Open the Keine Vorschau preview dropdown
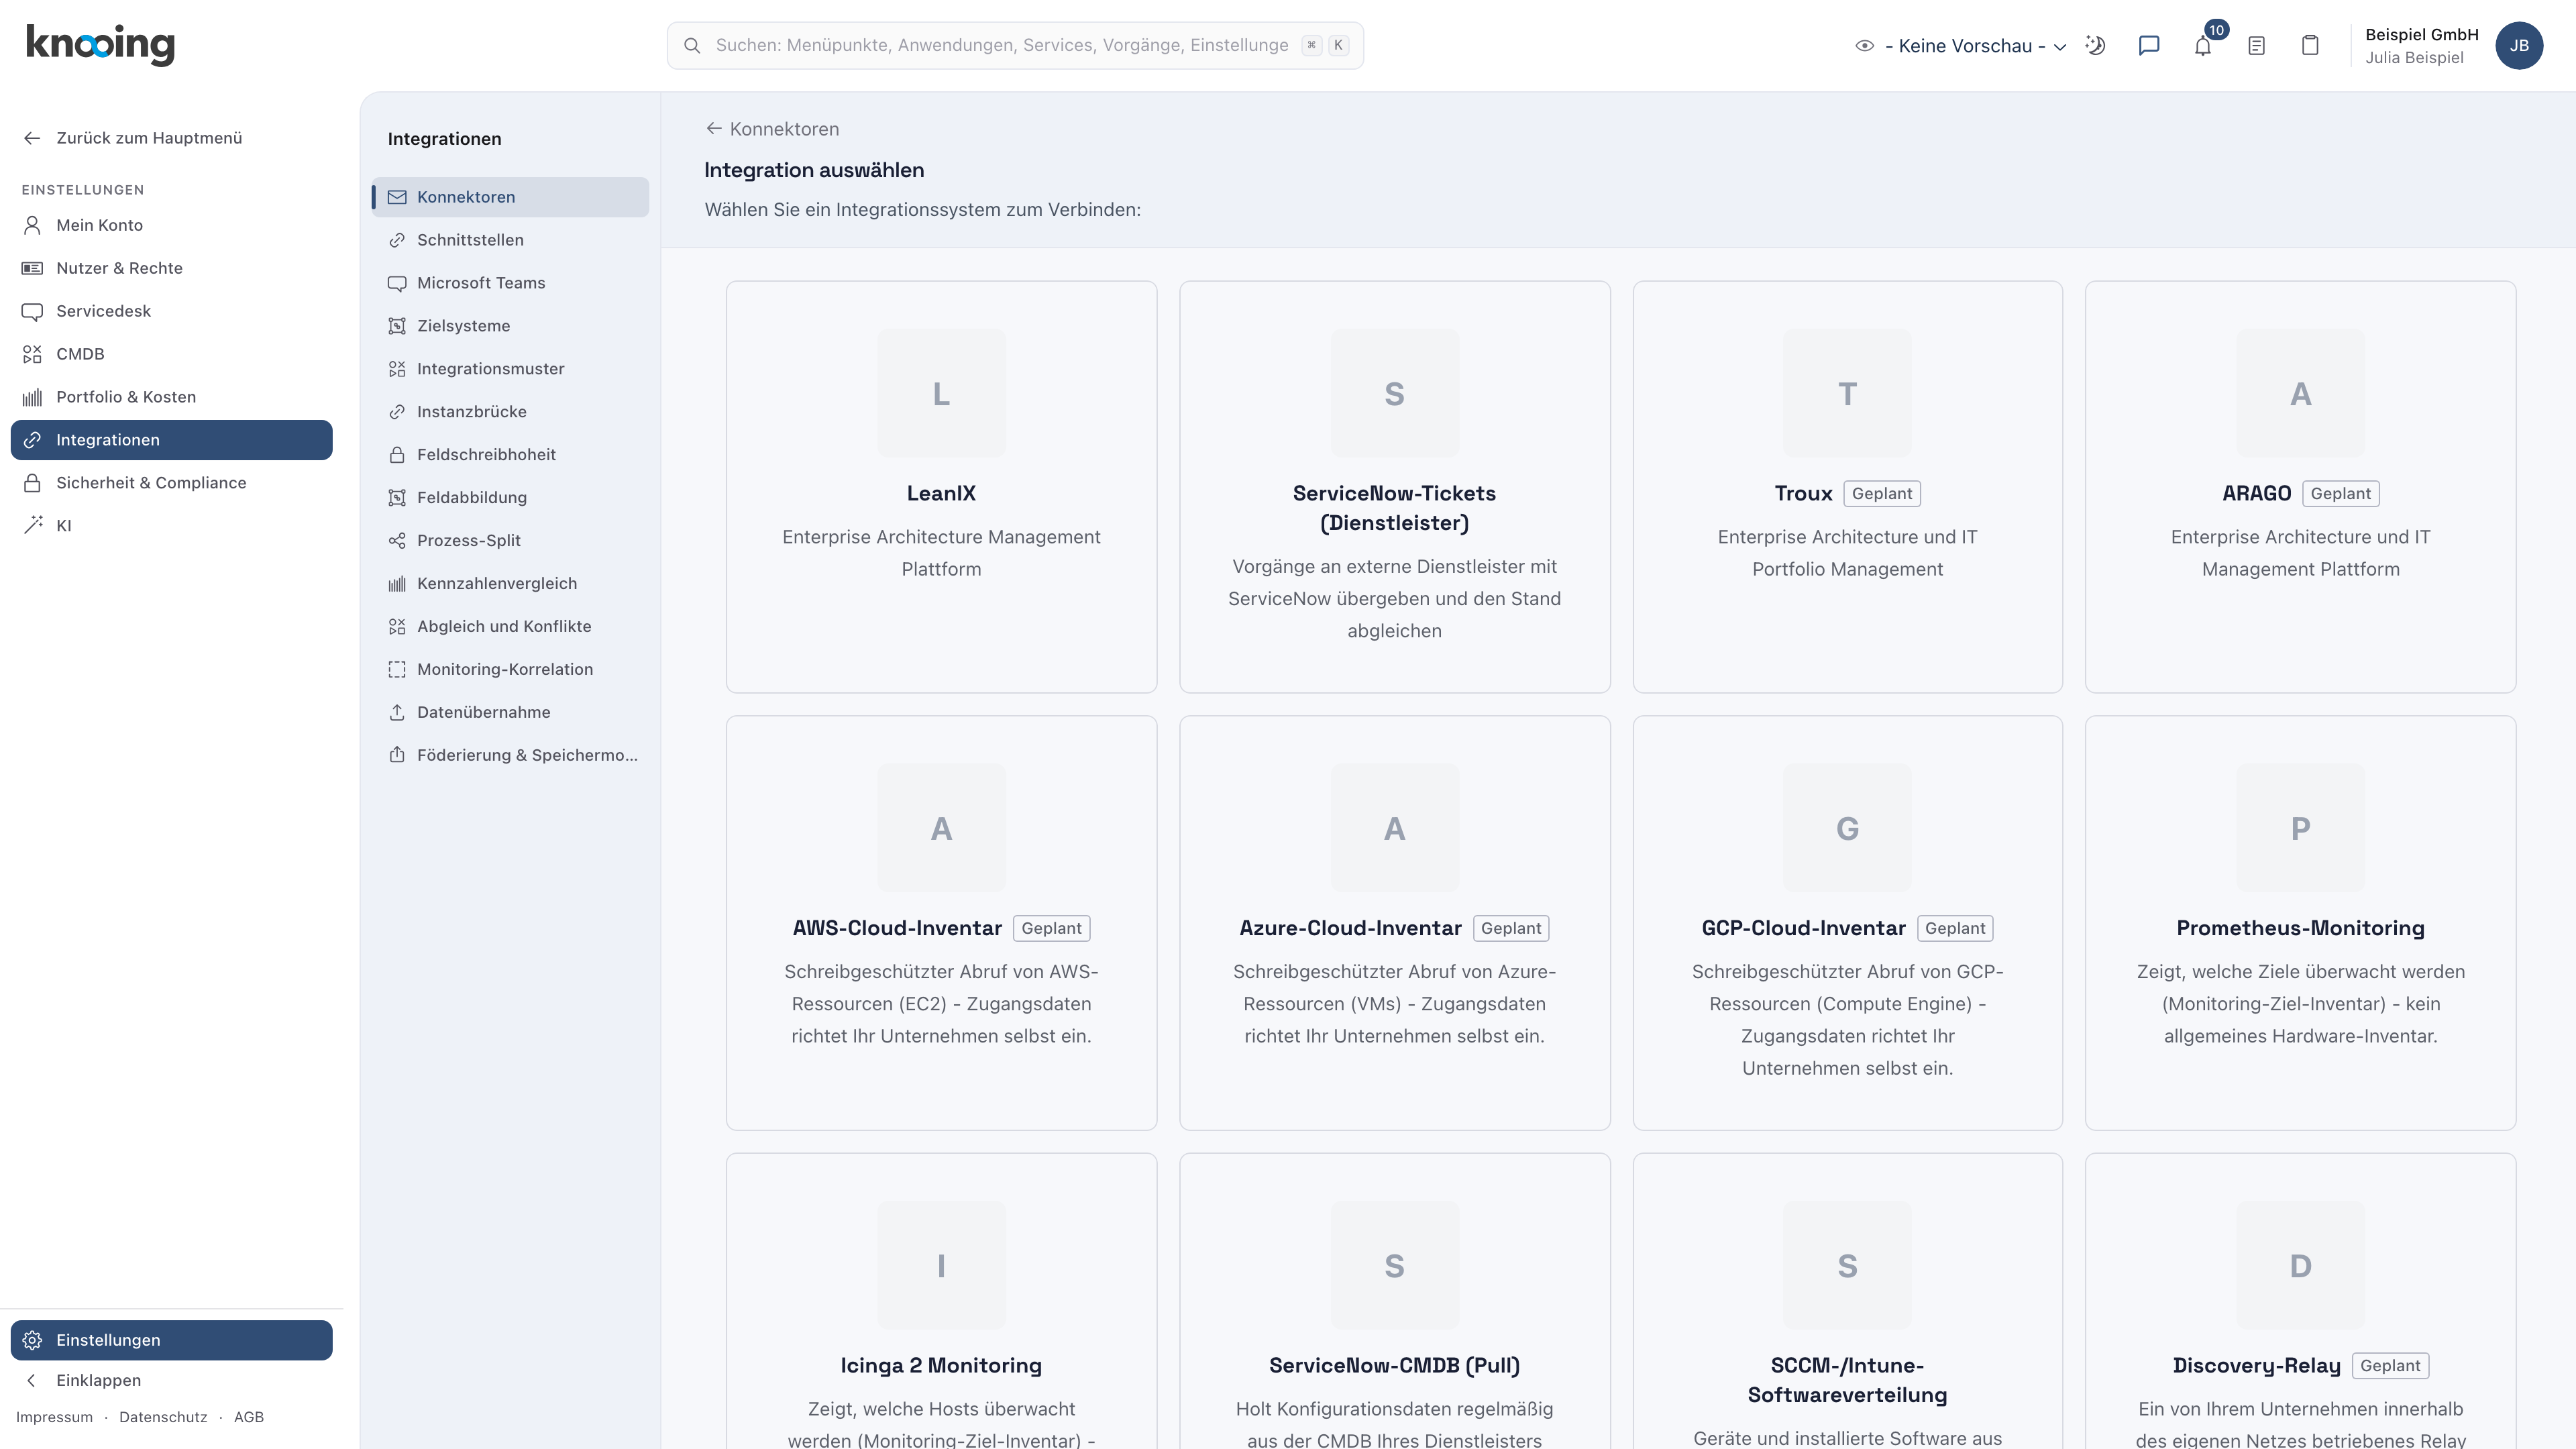This screenshot has width=2576, height=1449. pos(1975,46)
